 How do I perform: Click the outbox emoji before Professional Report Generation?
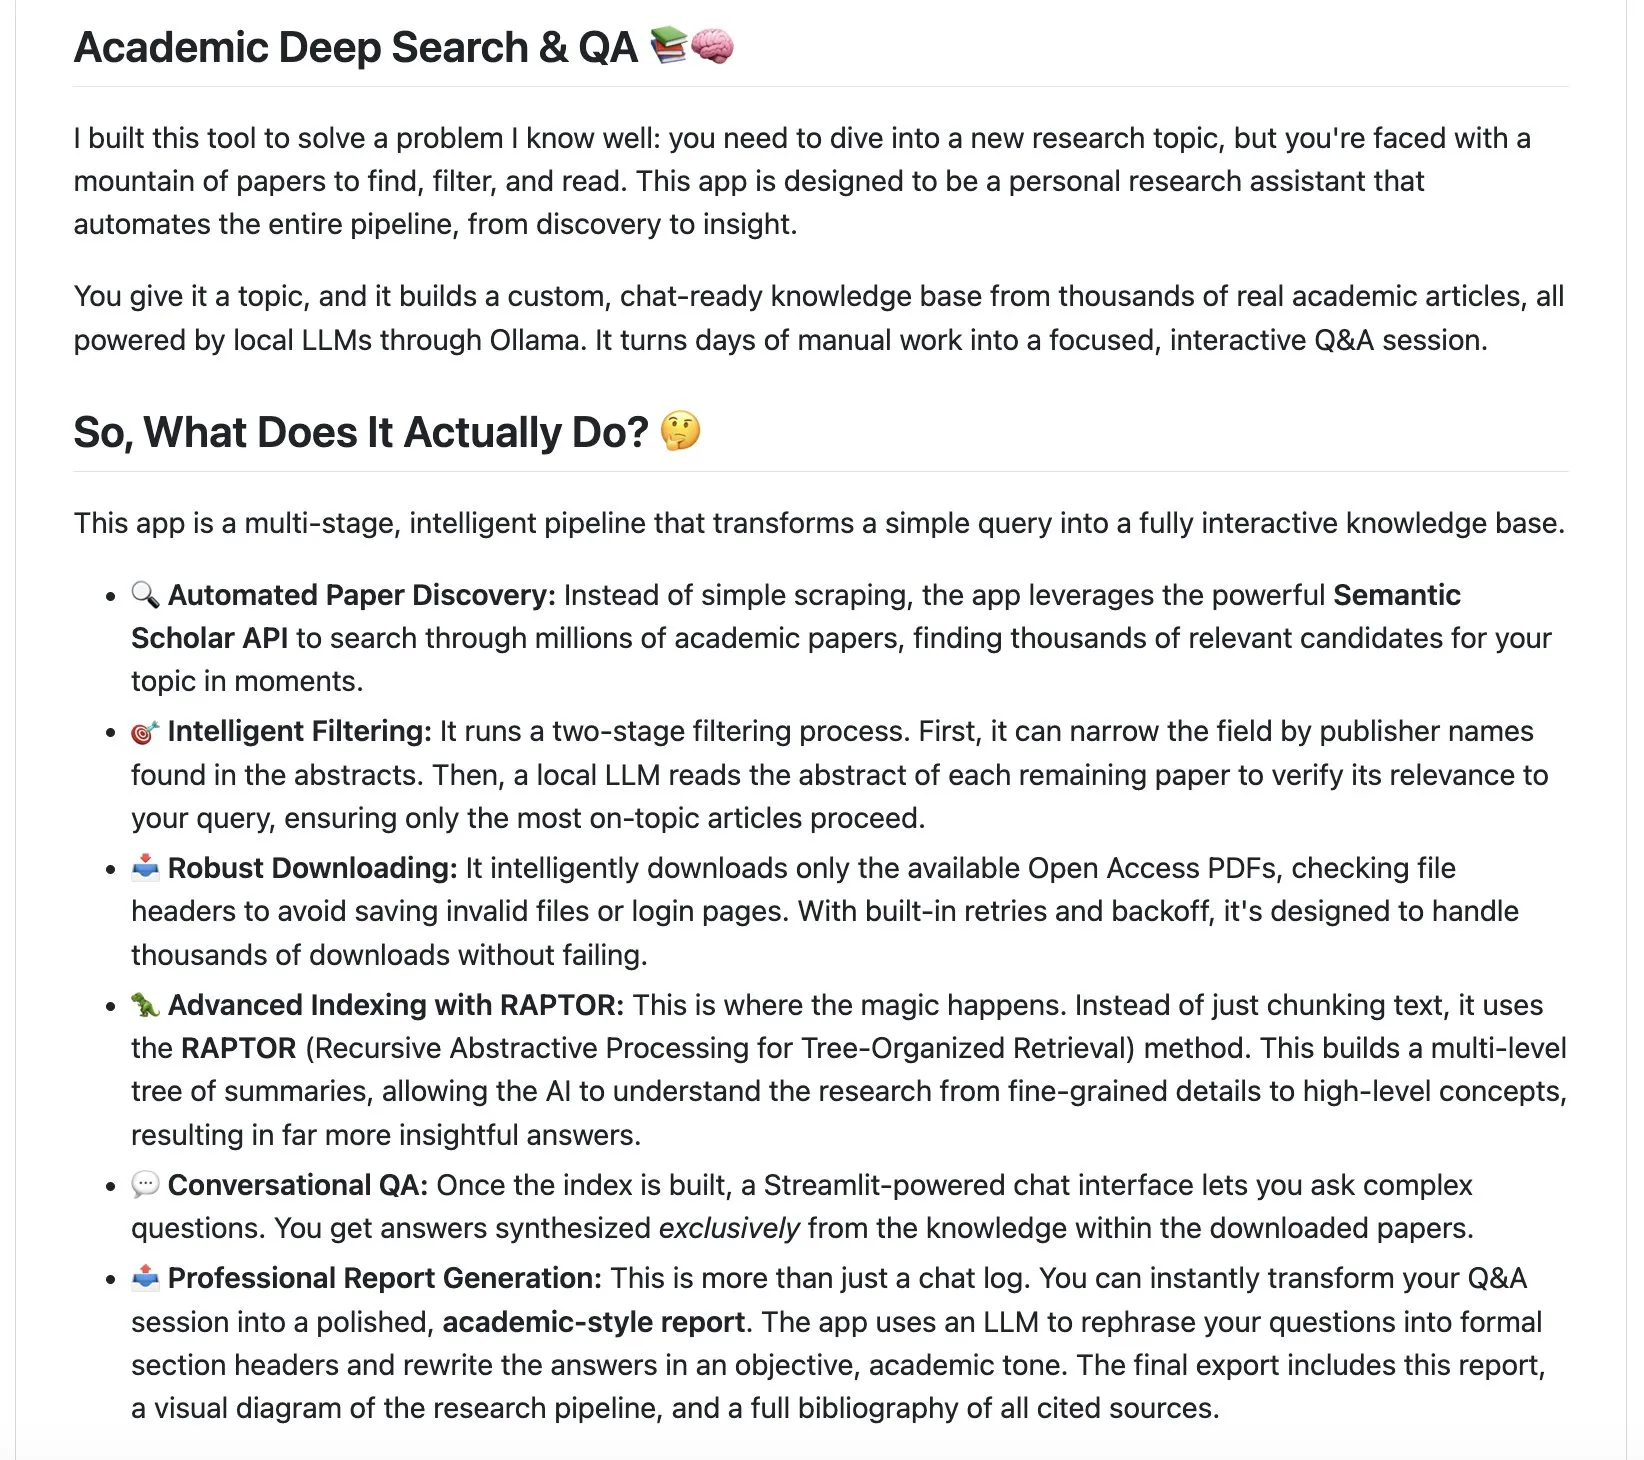point(145,1278)
